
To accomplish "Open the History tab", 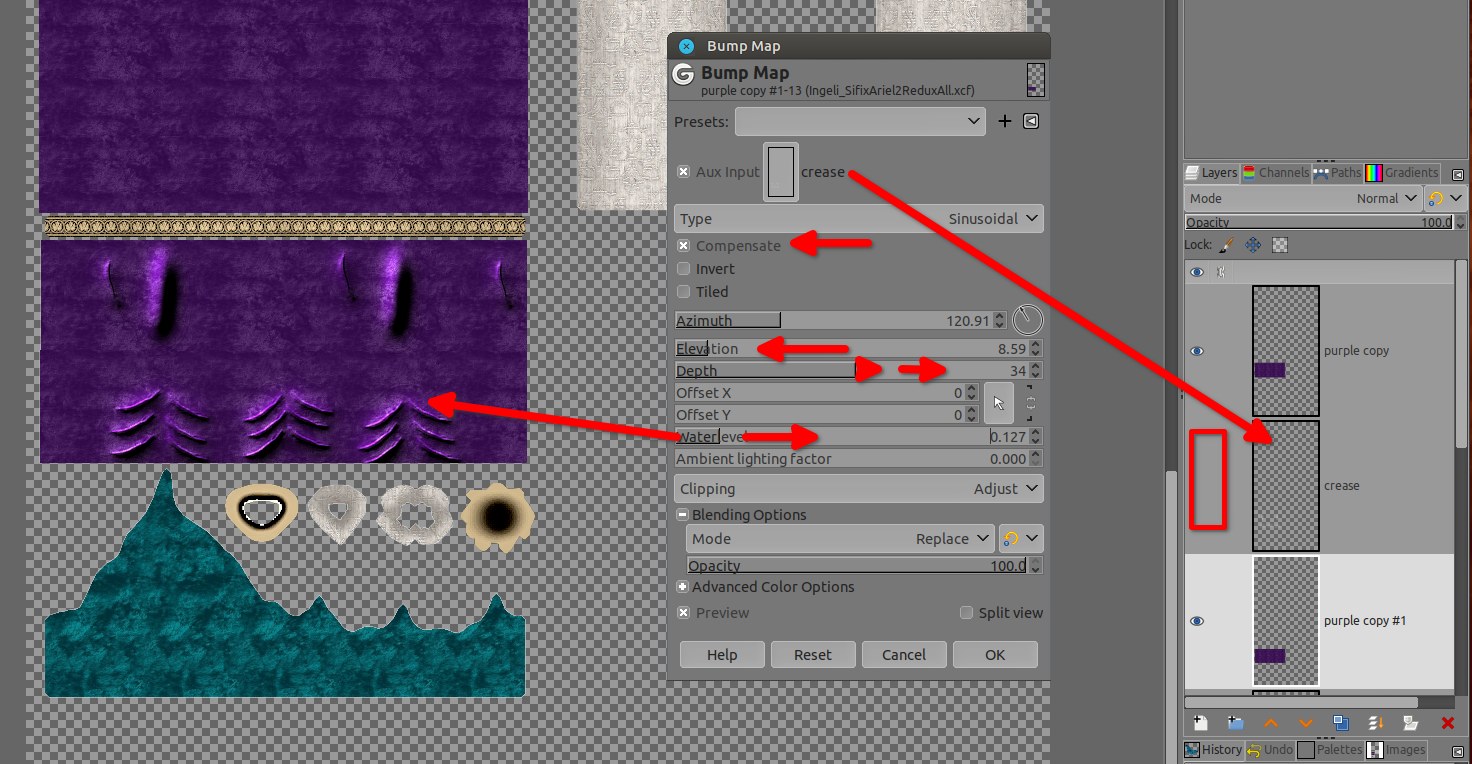I will pyautogui.click(x=1213, y=750).
